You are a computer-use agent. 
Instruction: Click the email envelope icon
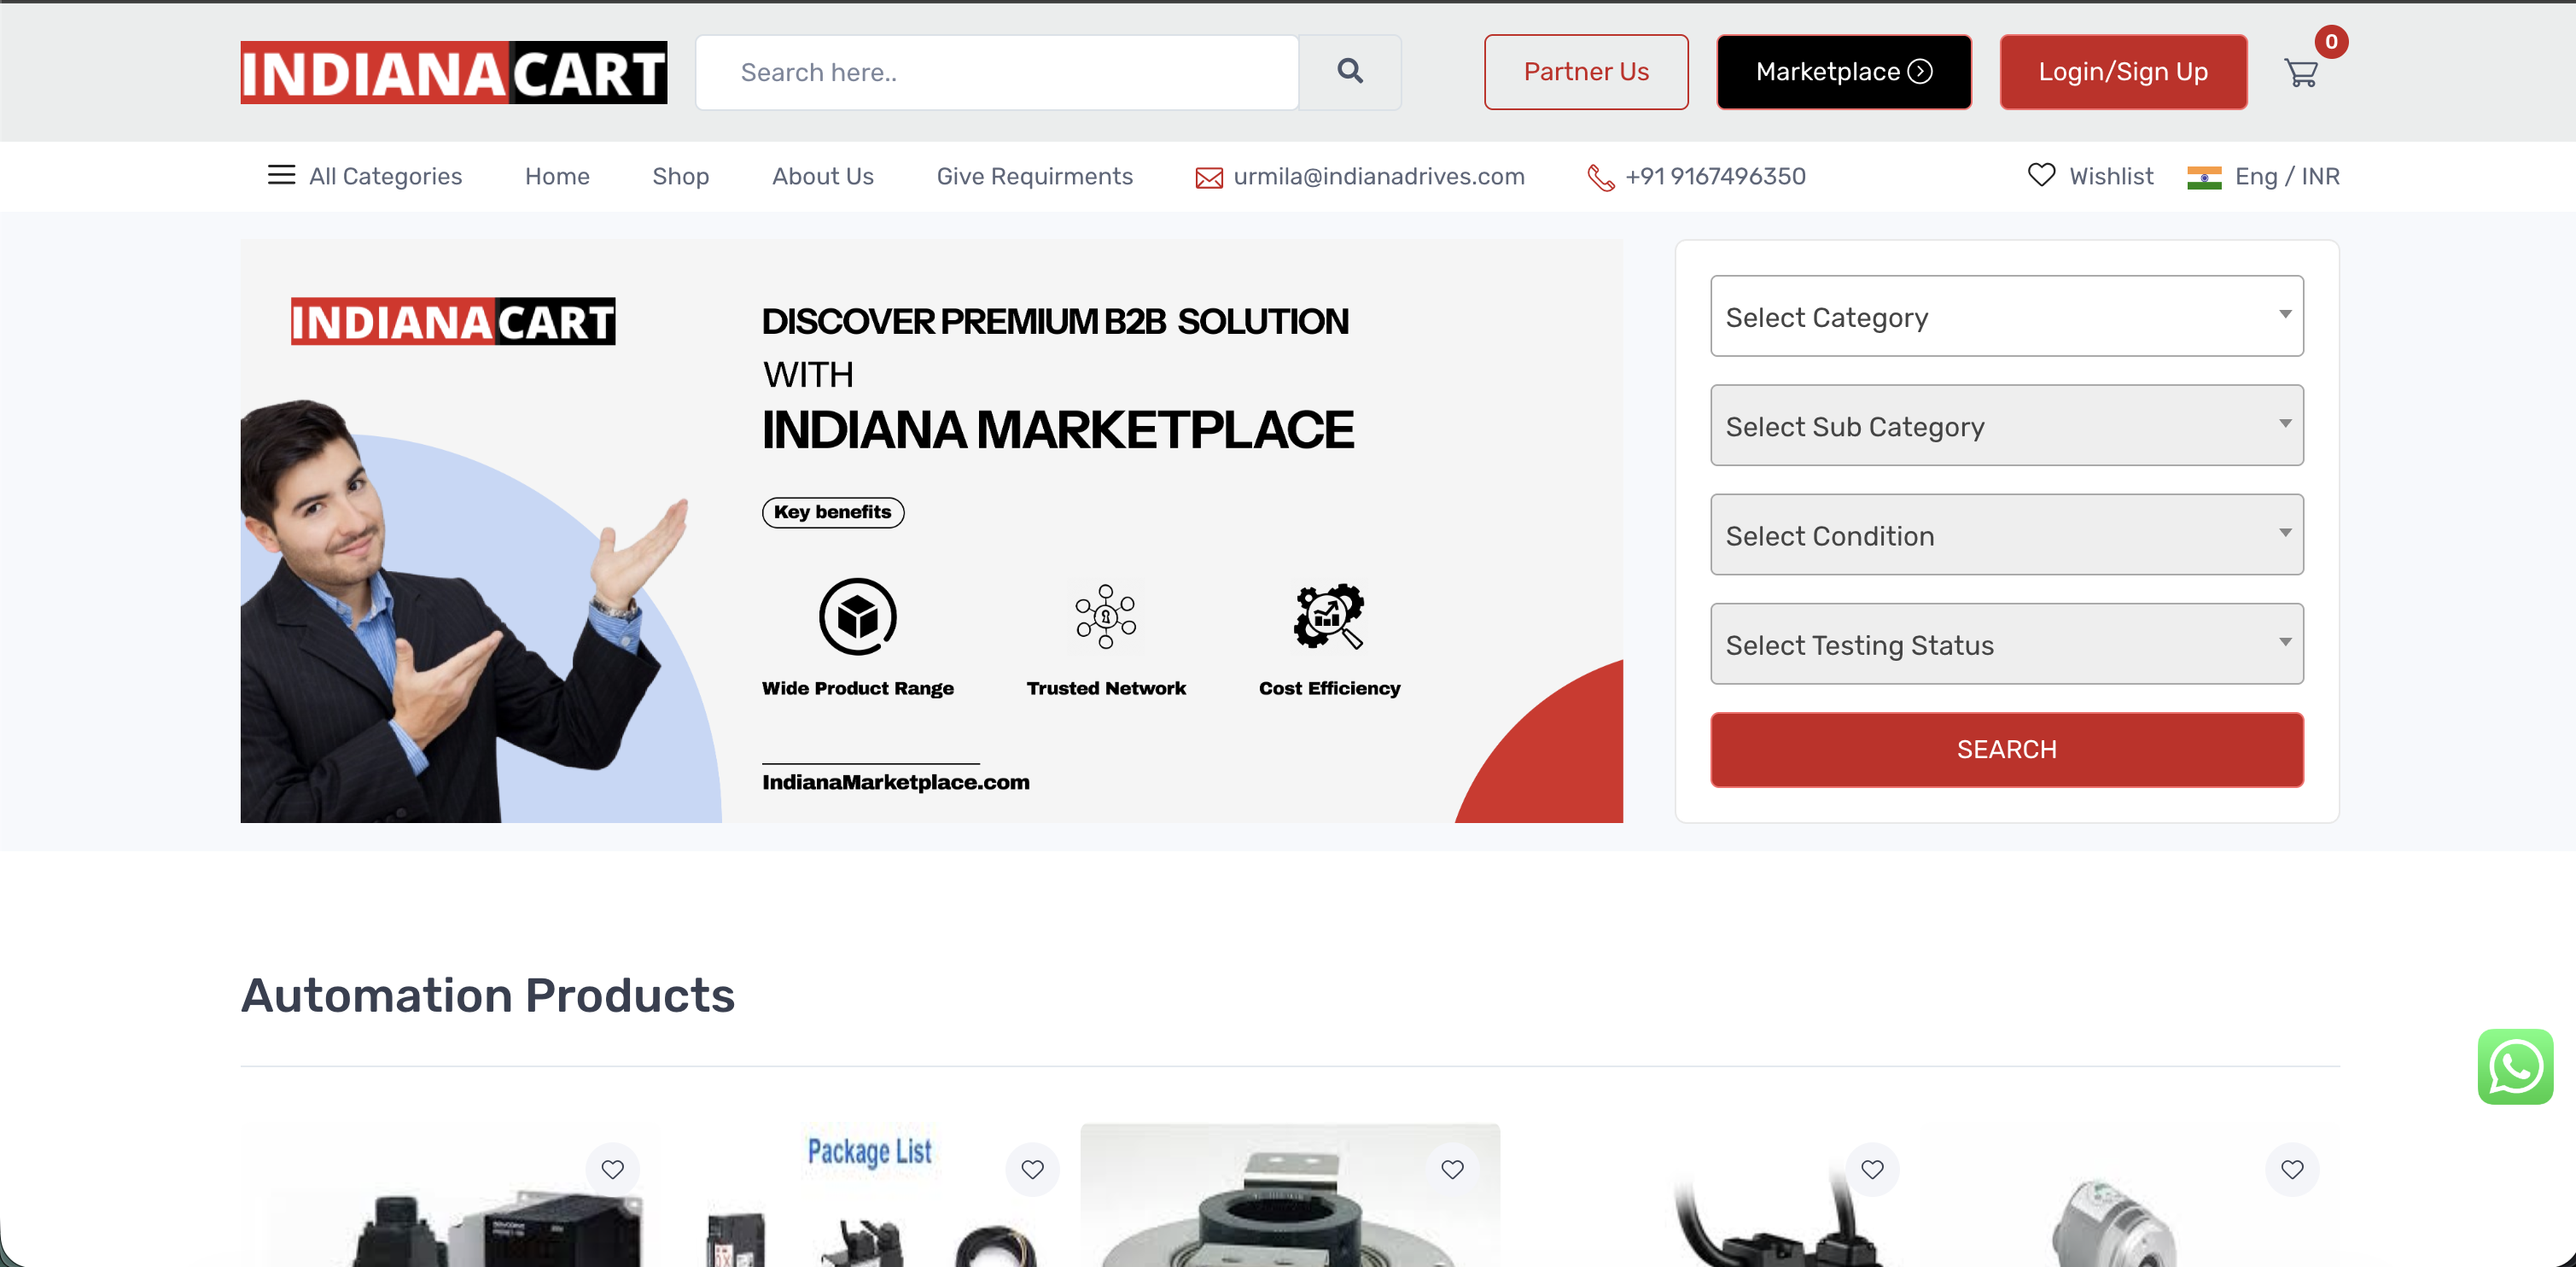[1208, 177]
